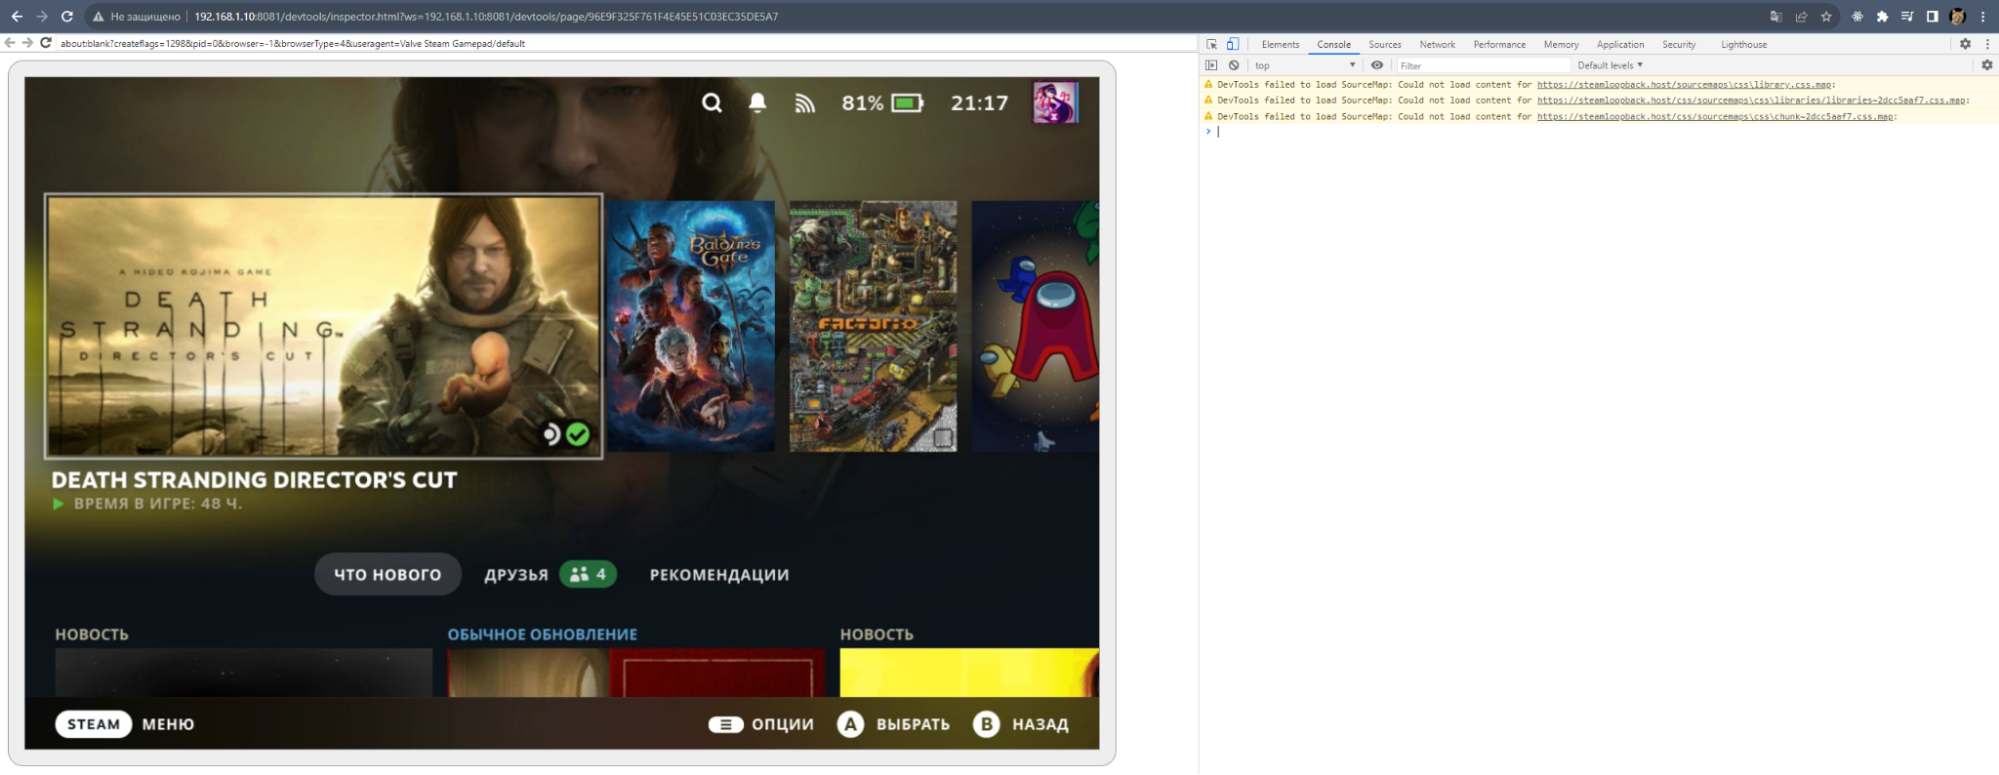Screen dimensions: 1999x775
Task: Open the library.css.map sourcemap link
Action: point(1684,85)
